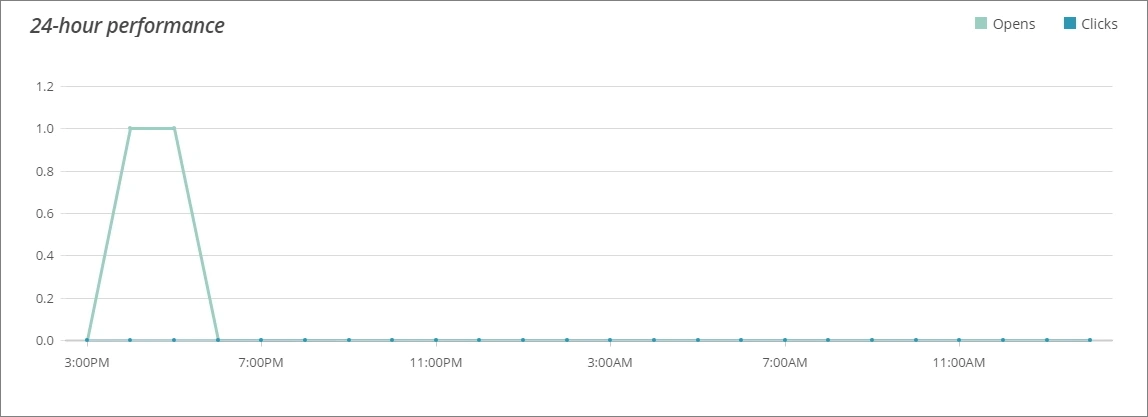Viewport: 1148px width, 417px height.
Task: Click the 7:00AM x-axis label
Action: [785, 363]
